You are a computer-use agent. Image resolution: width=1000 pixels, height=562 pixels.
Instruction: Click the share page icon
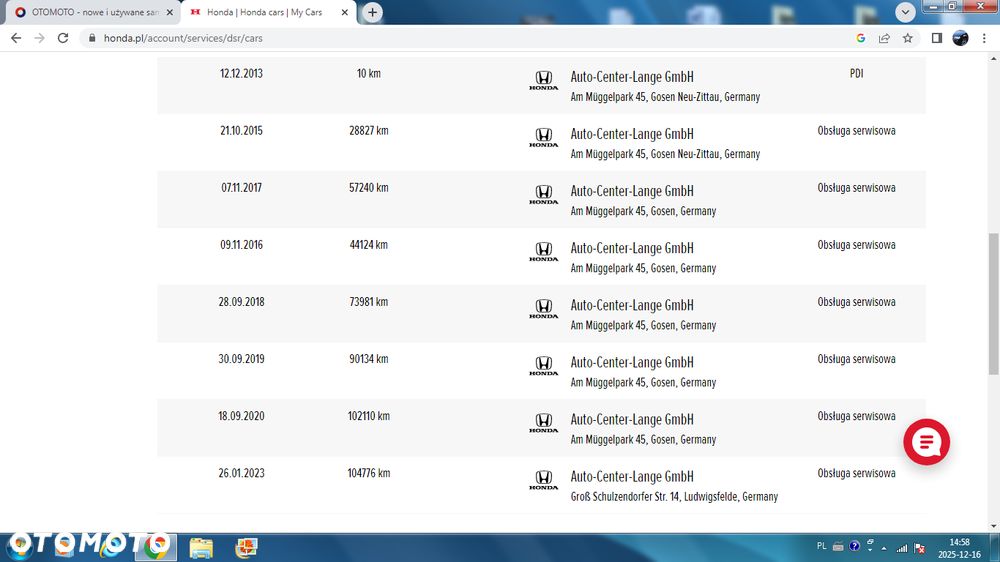[884, 38]
